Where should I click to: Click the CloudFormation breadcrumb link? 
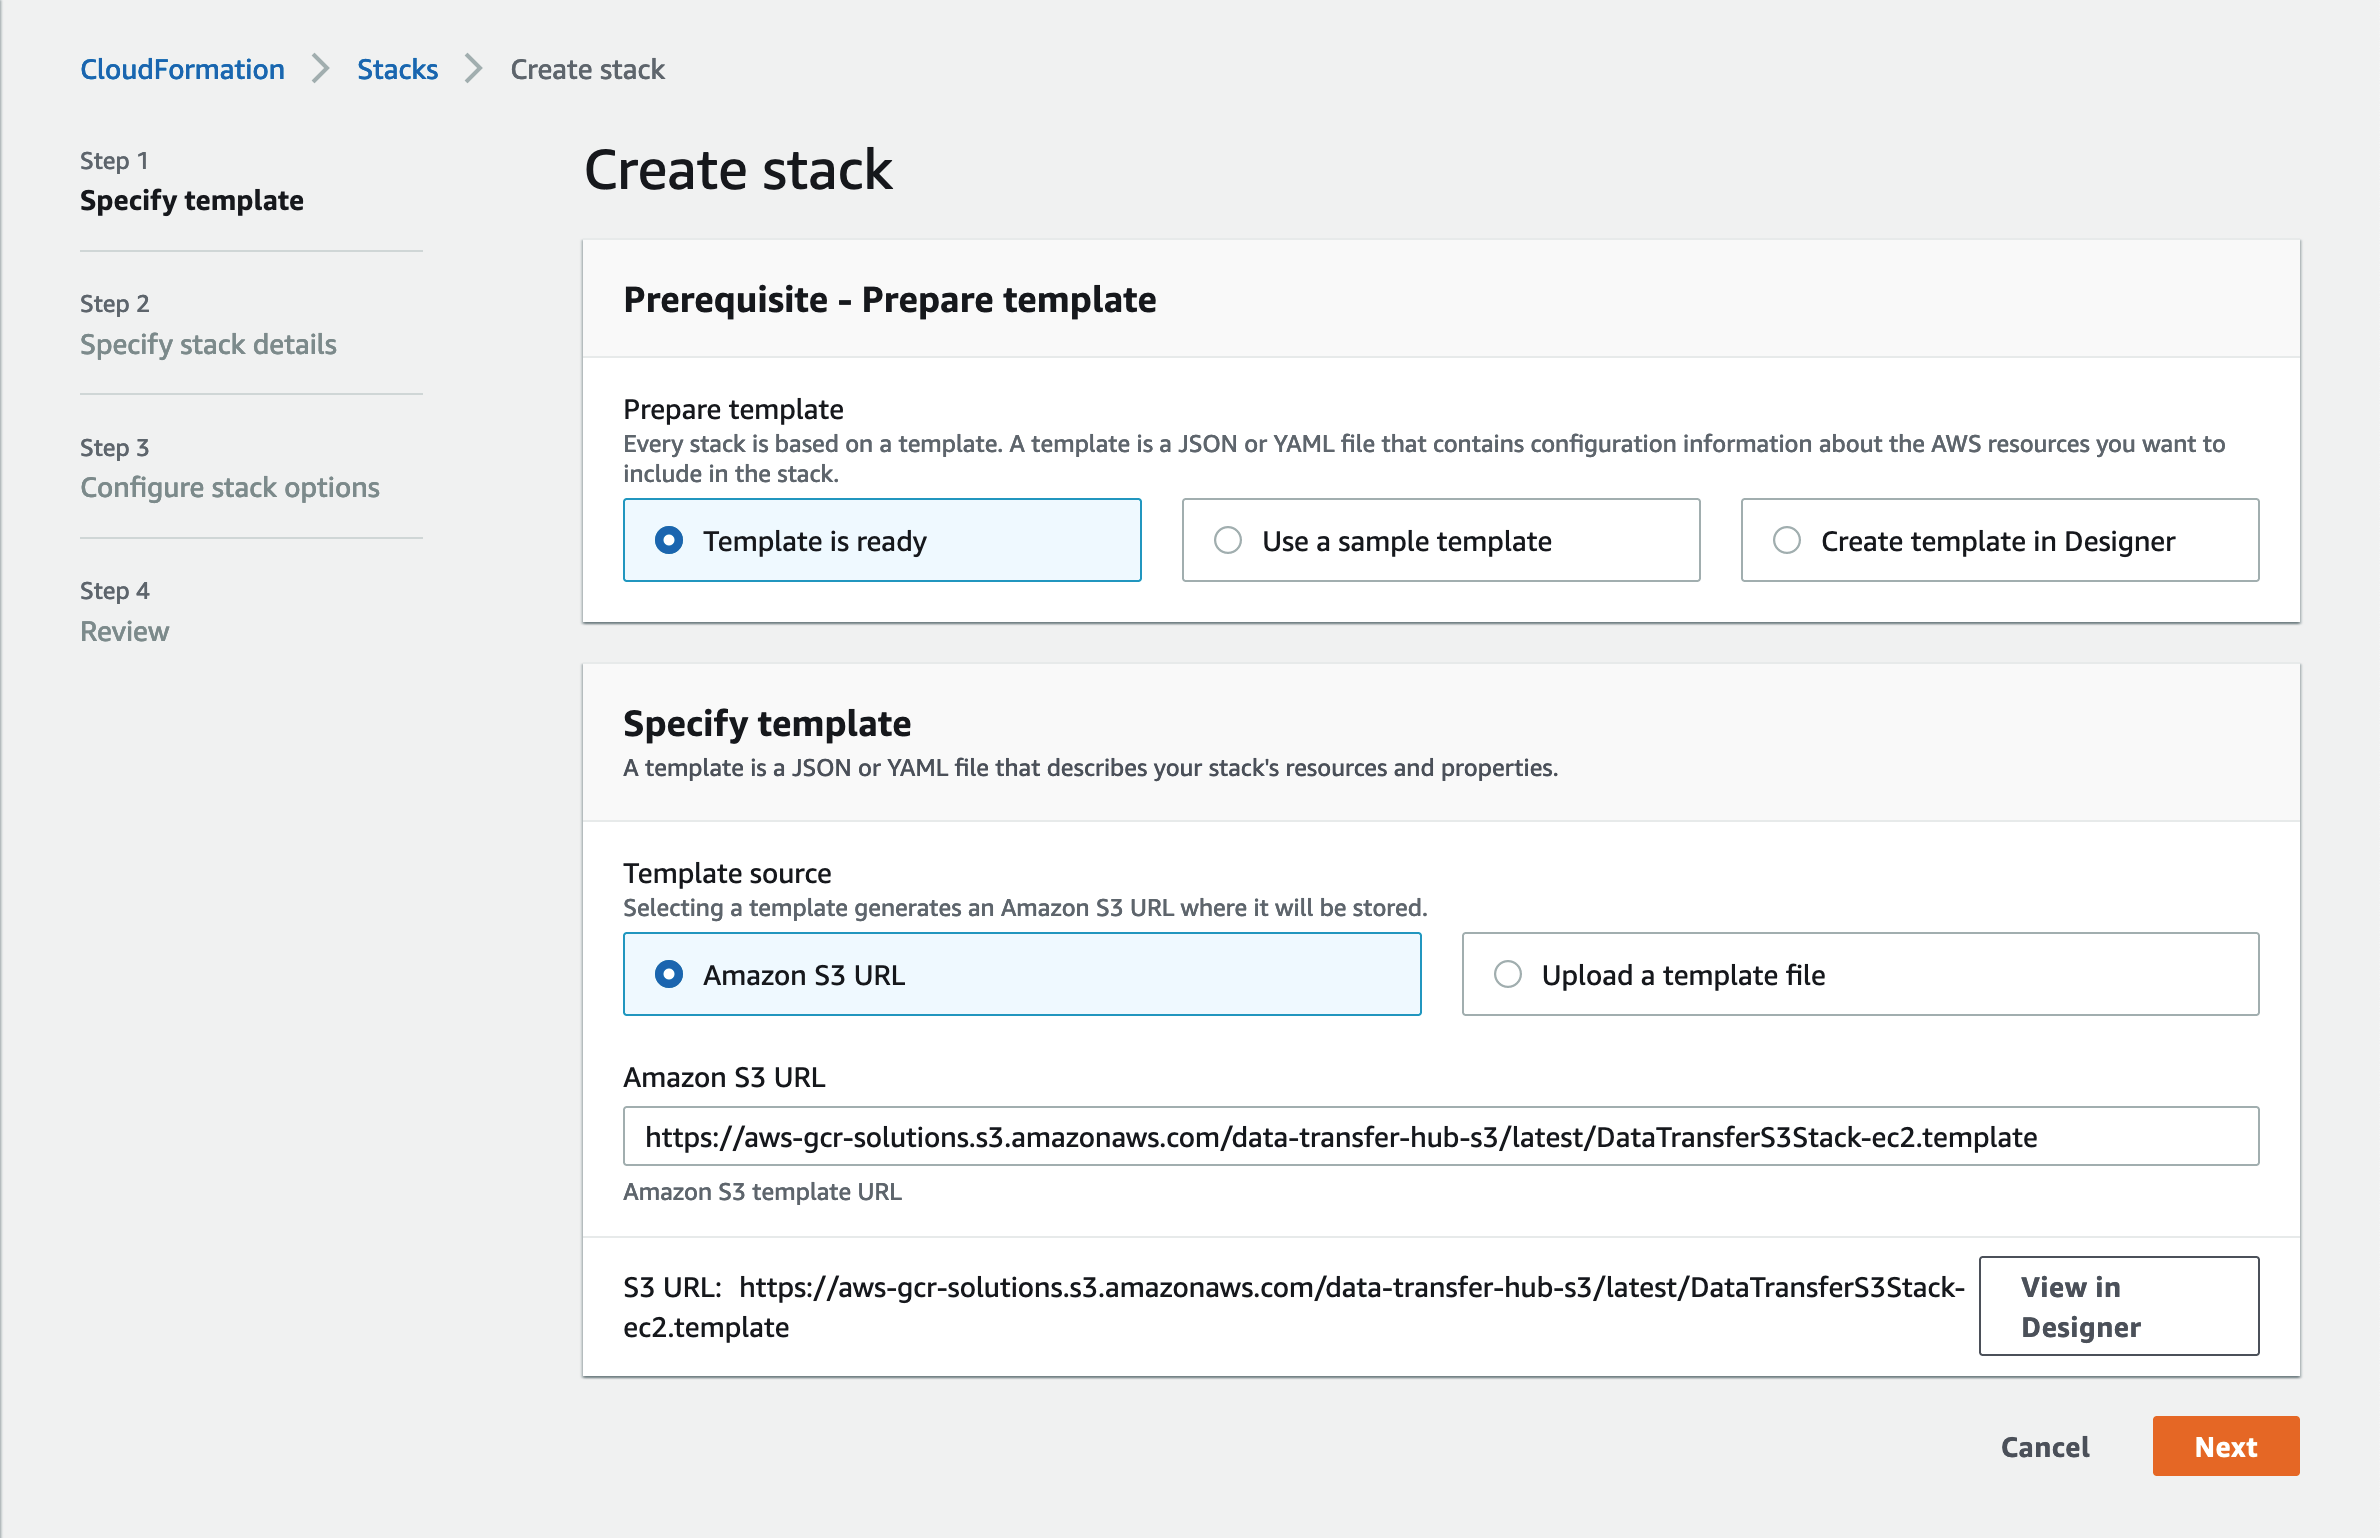click(182, 69)
